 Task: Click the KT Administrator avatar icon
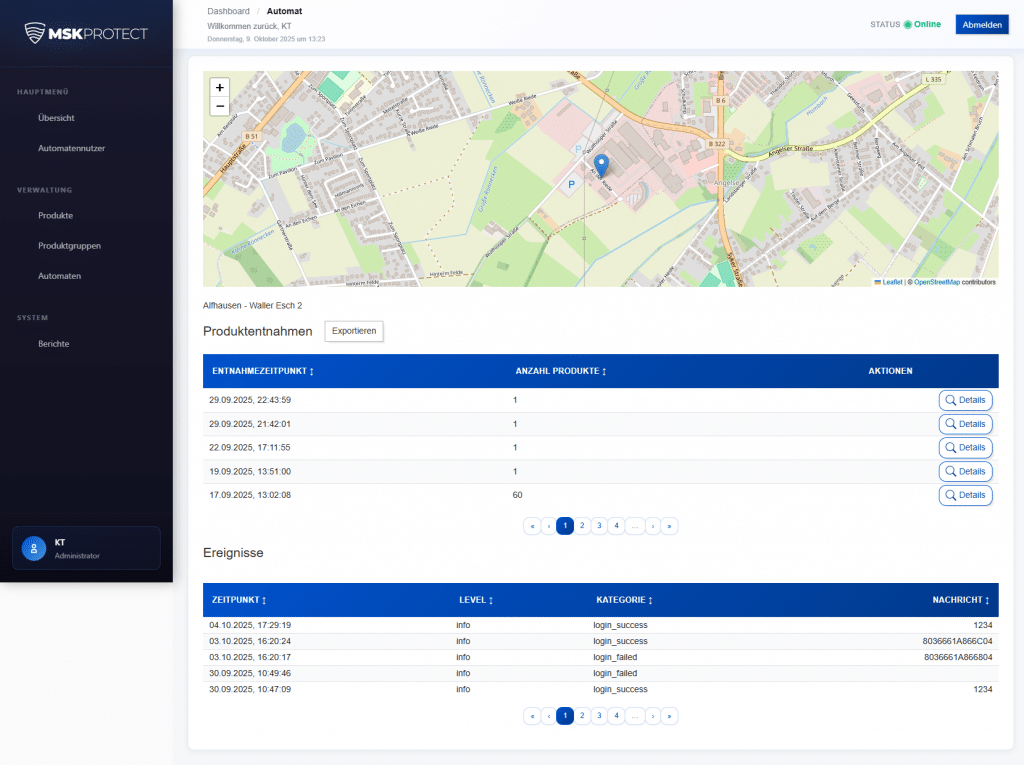pos(33,547)
